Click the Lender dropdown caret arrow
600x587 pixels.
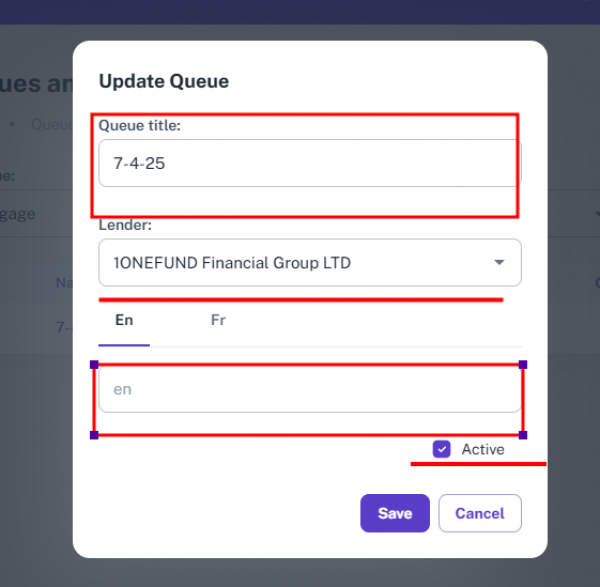pos(499,263)
